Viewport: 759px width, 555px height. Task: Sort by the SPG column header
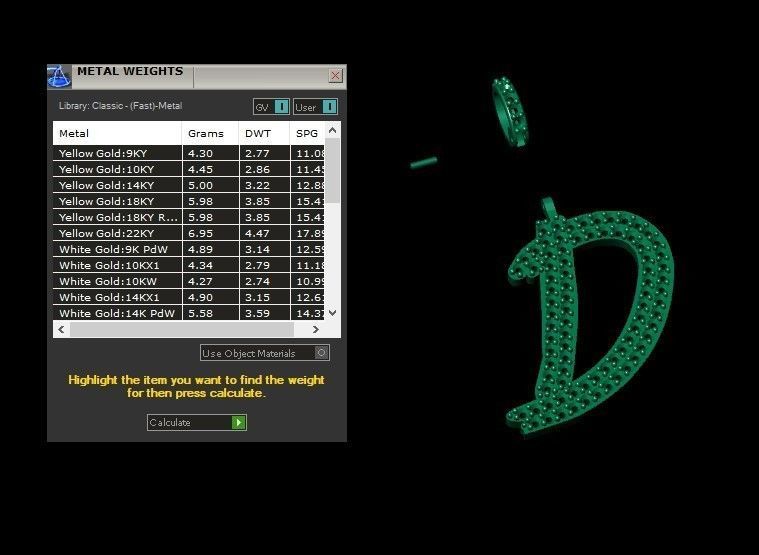tap(307, 134)
